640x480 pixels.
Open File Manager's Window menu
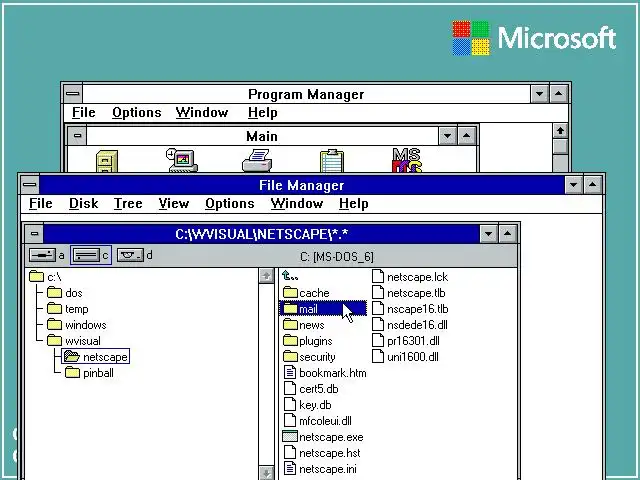click(x=297, y=203)
